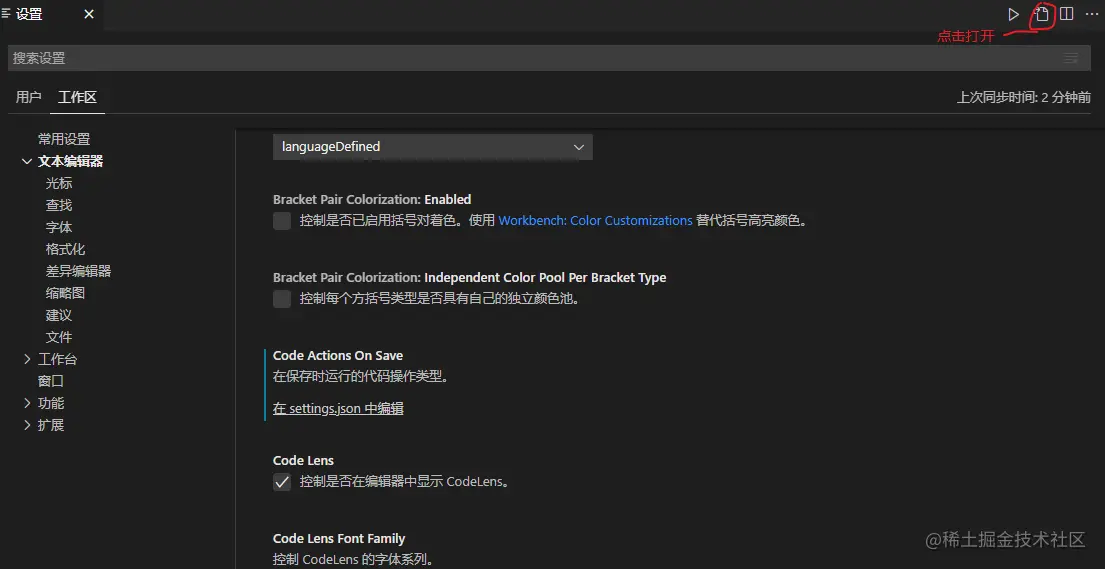Open the languageDefined dropdown
This screenshot has width=1105, height=569.
pos(433,147)
